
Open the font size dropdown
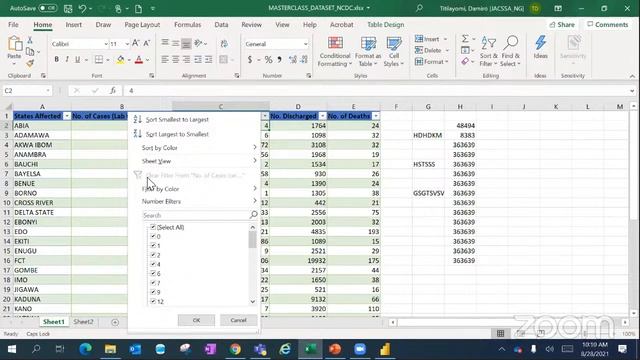click(x=127, y=44)
